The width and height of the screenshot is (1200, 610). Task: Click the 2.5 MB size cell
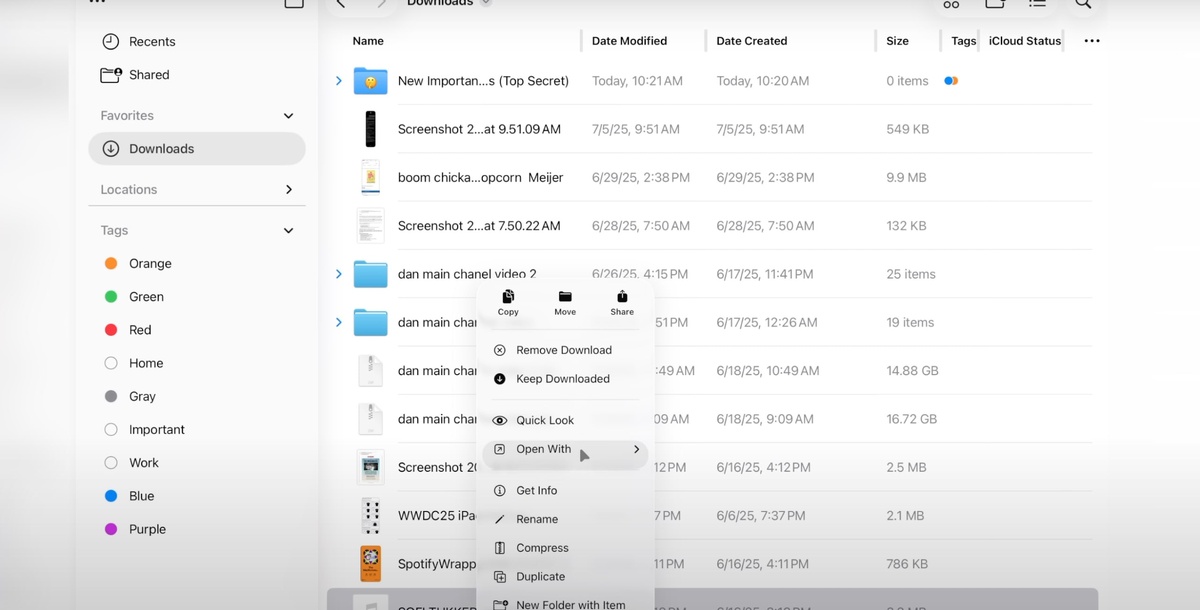point(906,467)
